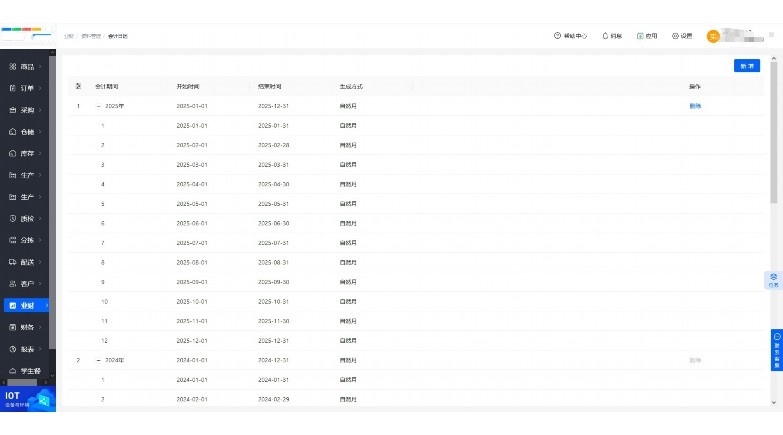Click the sidebar scroll-up arrow
This screenshot has width=783, height=435.
(52, 52)
